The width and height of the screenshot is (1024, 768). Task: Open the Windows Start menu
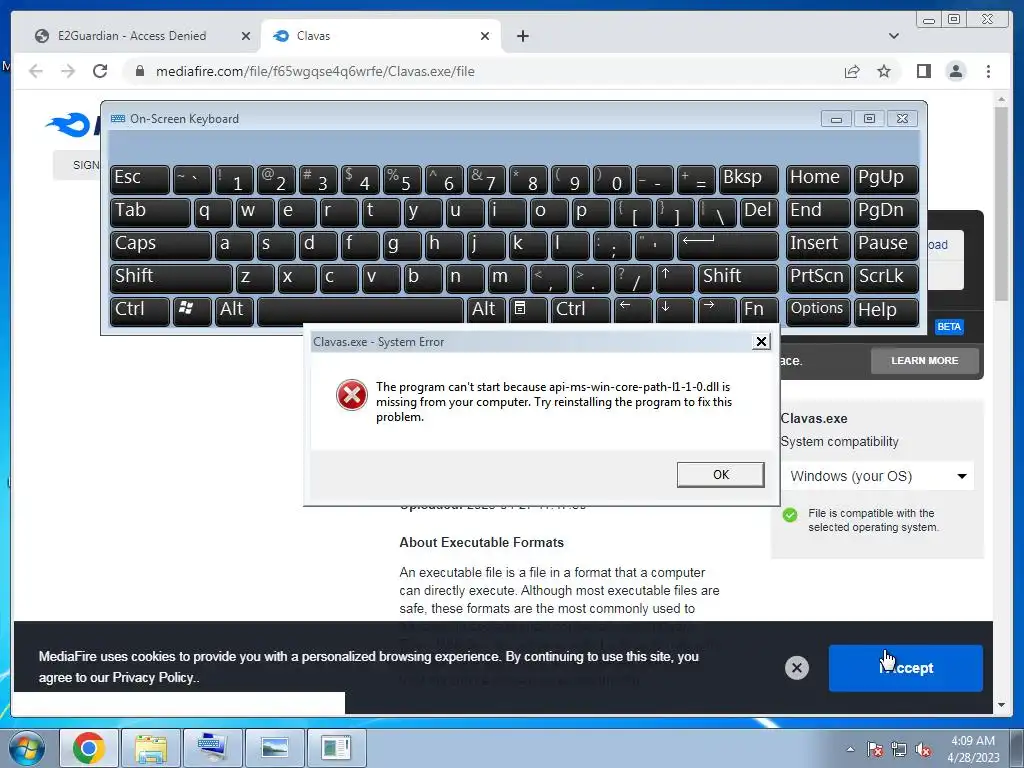[25, 748]
